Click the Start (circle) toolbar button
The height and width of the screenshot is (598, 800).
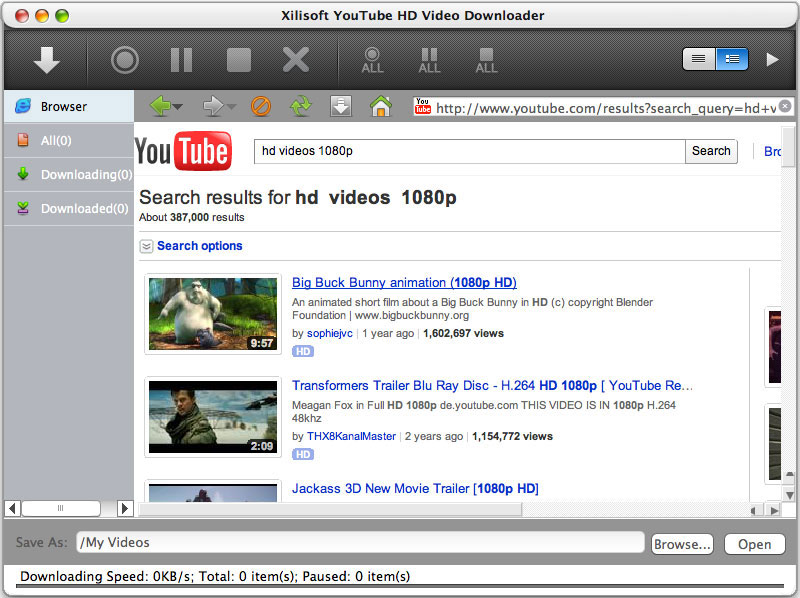click(x=124, y=60)
